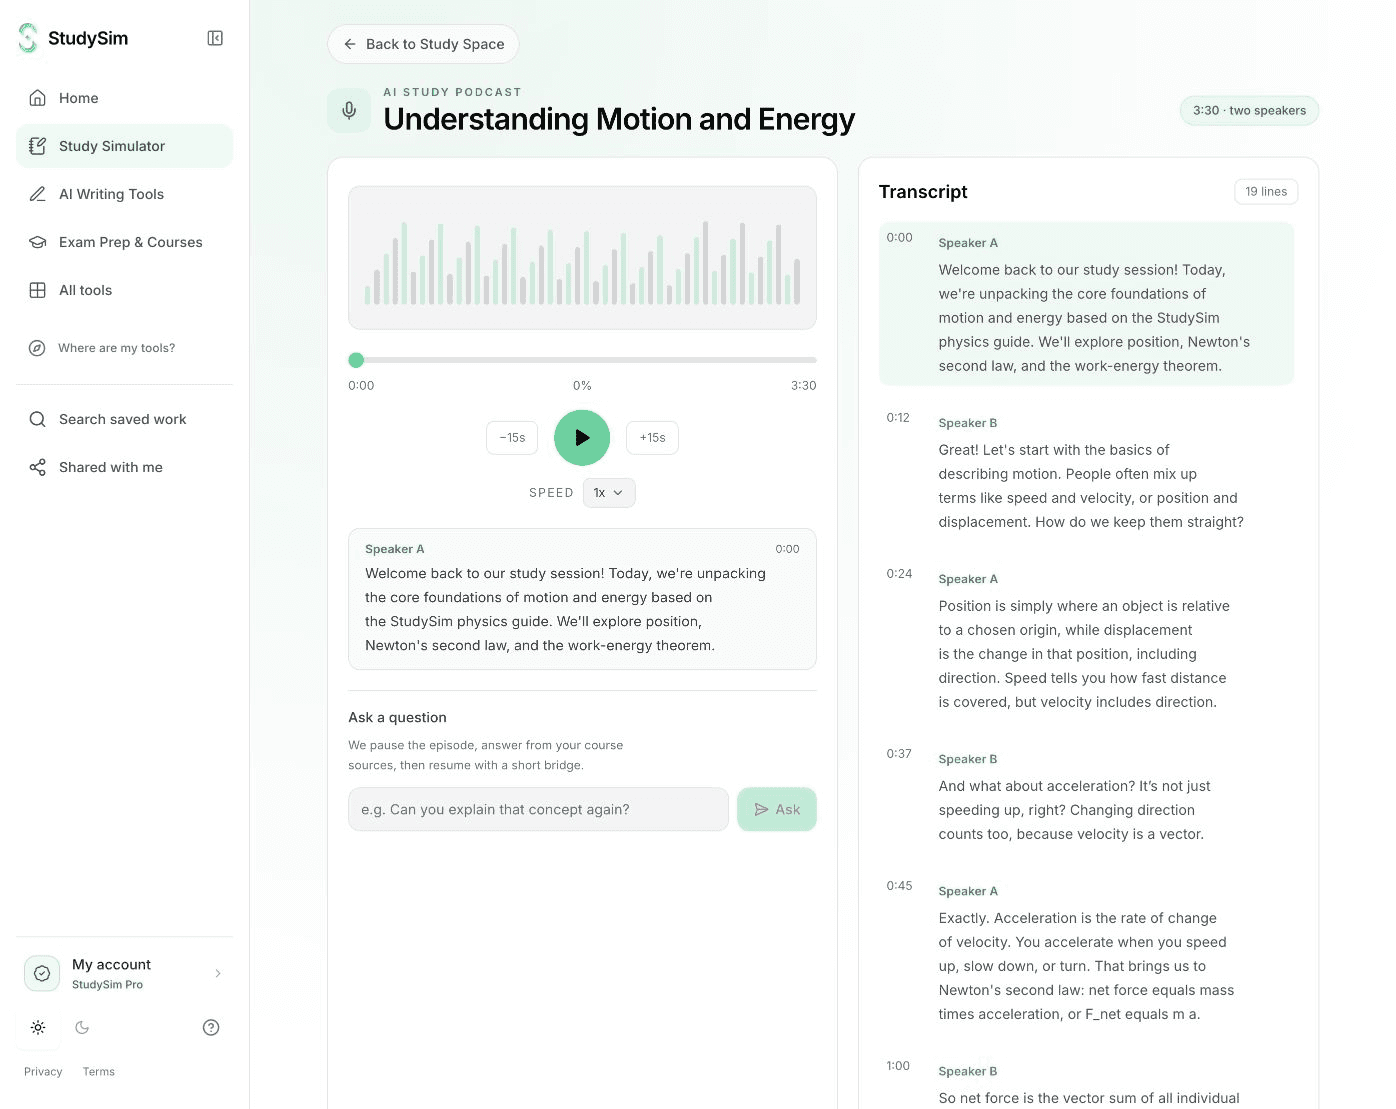This screenshot has width=1396, height=1109.
Task: Click the back arrow icon
Action: click(x=350, y=44)
